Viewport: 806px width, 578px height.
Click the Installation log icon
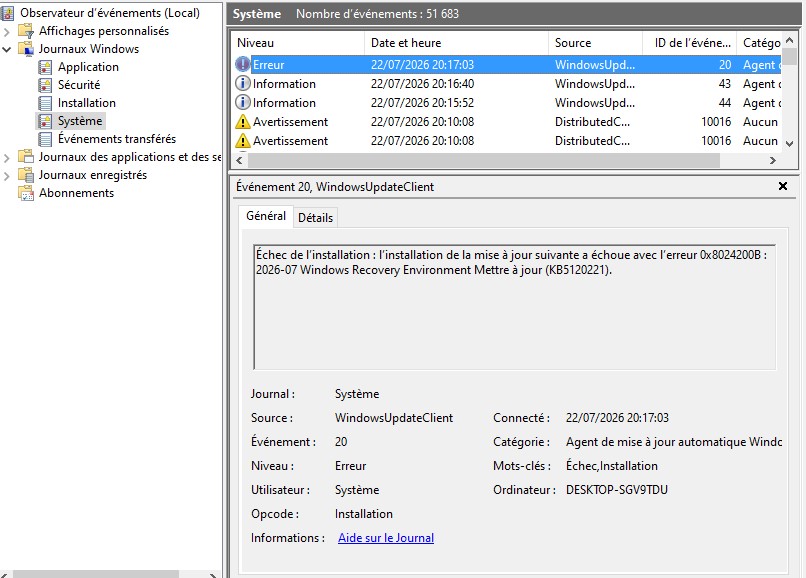click(45, 103)
